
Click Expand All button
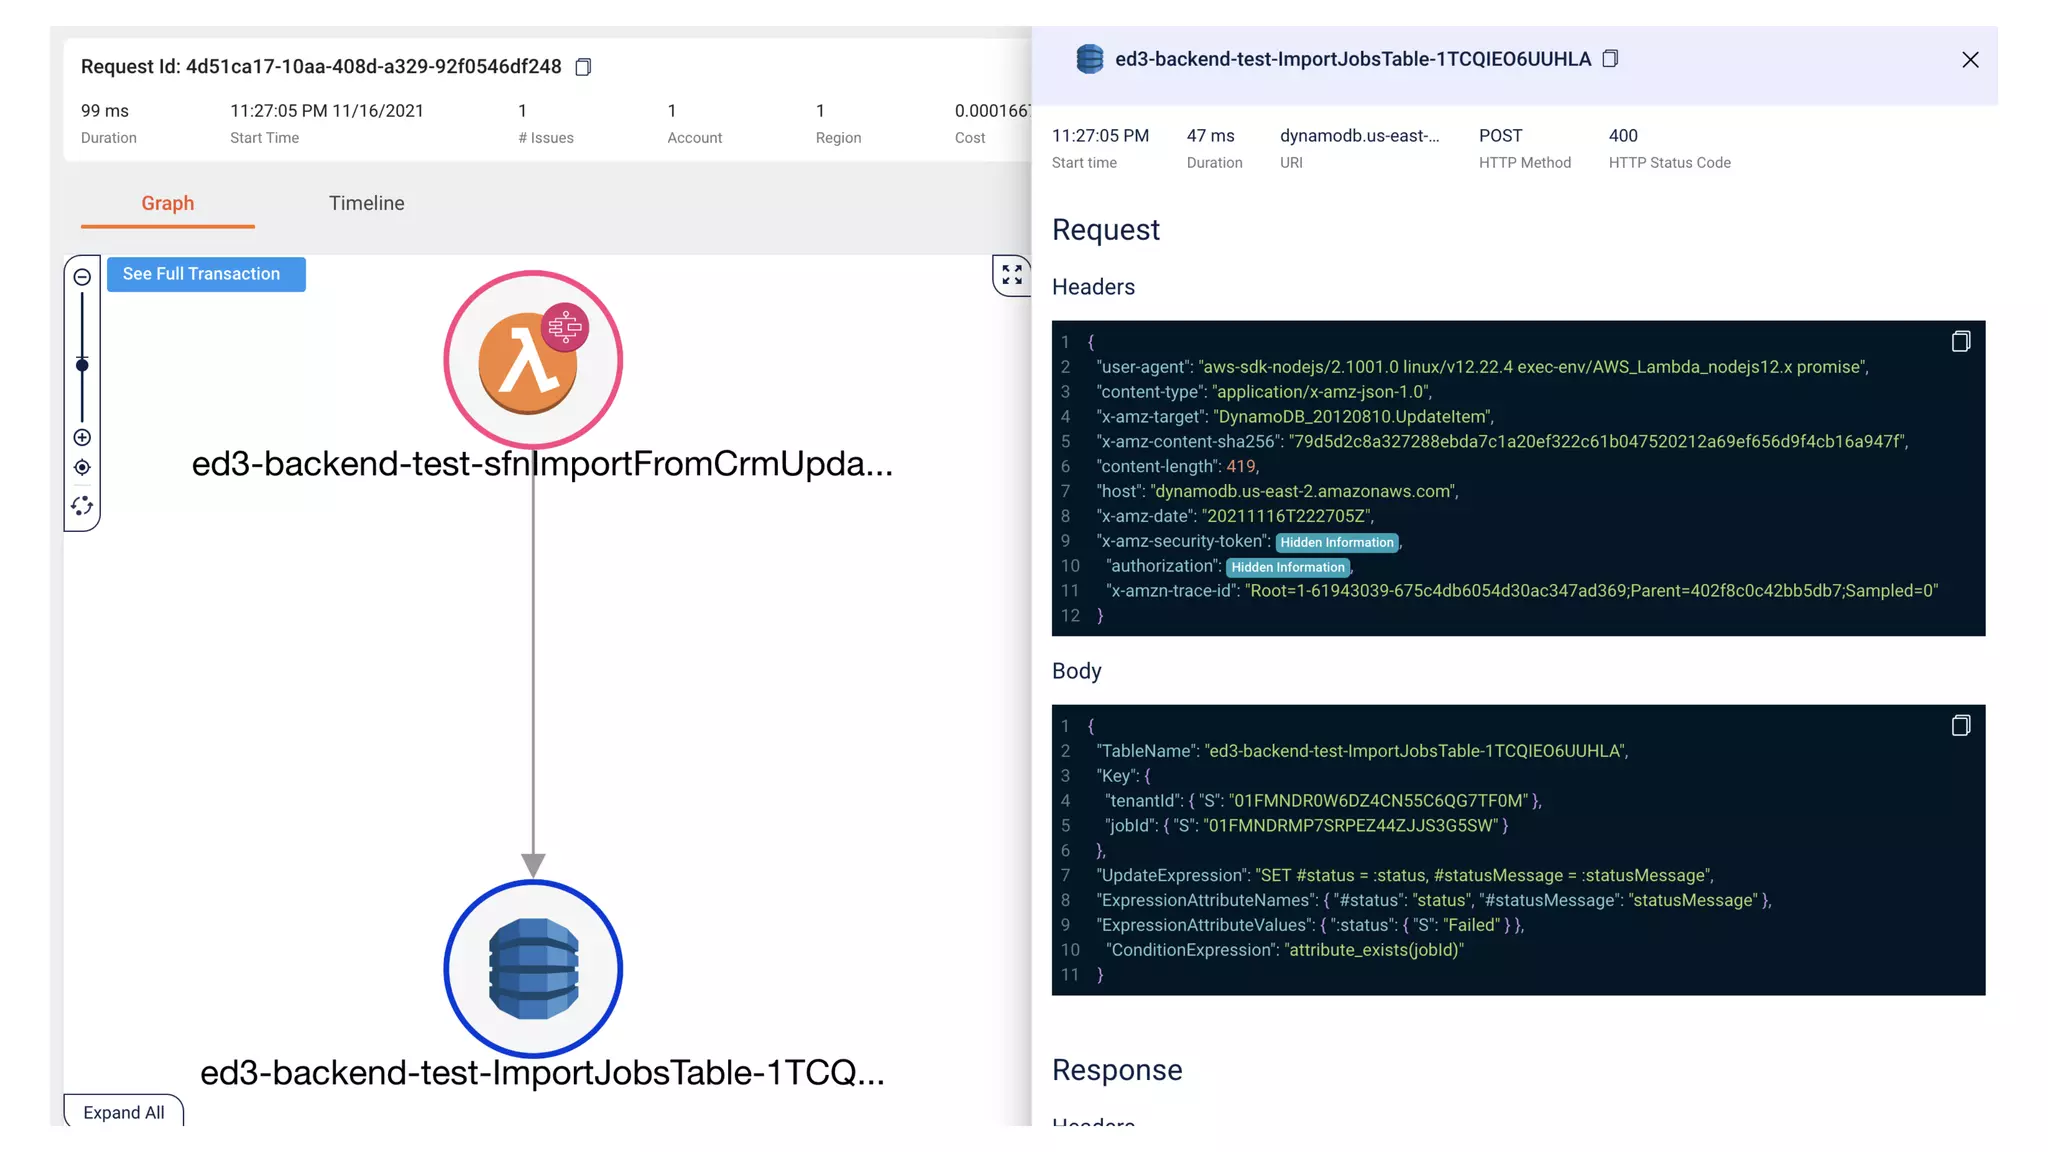124,1112
